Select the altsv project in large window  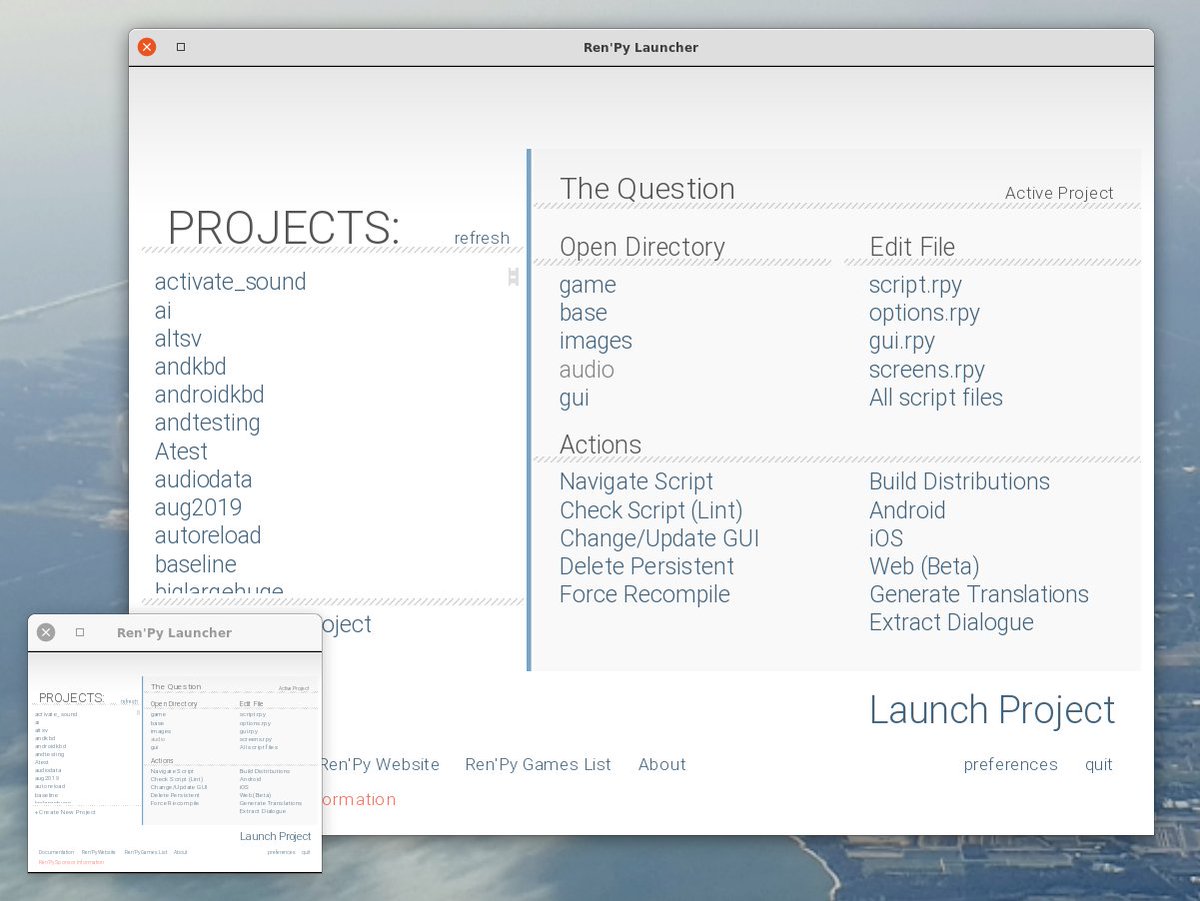(x=178, y=339)
